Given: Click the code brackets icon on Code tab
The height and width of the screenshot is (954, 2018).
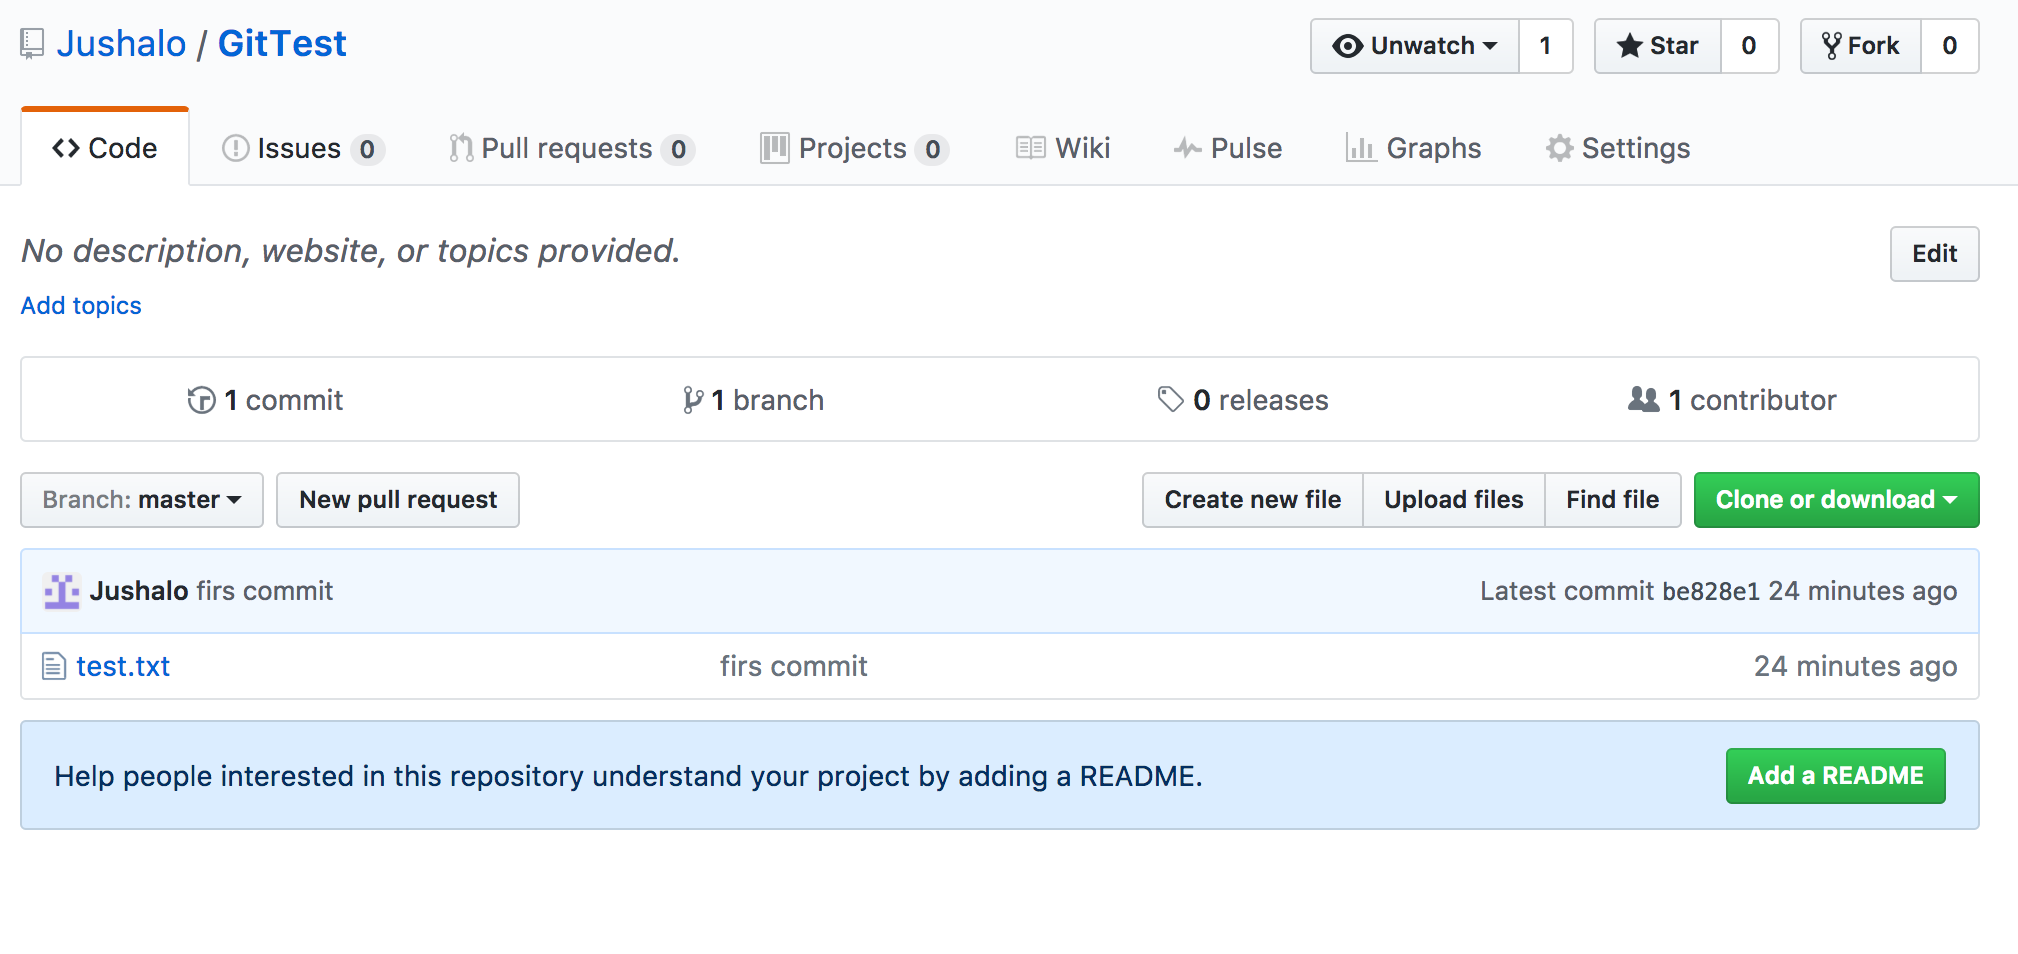Looking at the screenshot, I should point(66,148).
